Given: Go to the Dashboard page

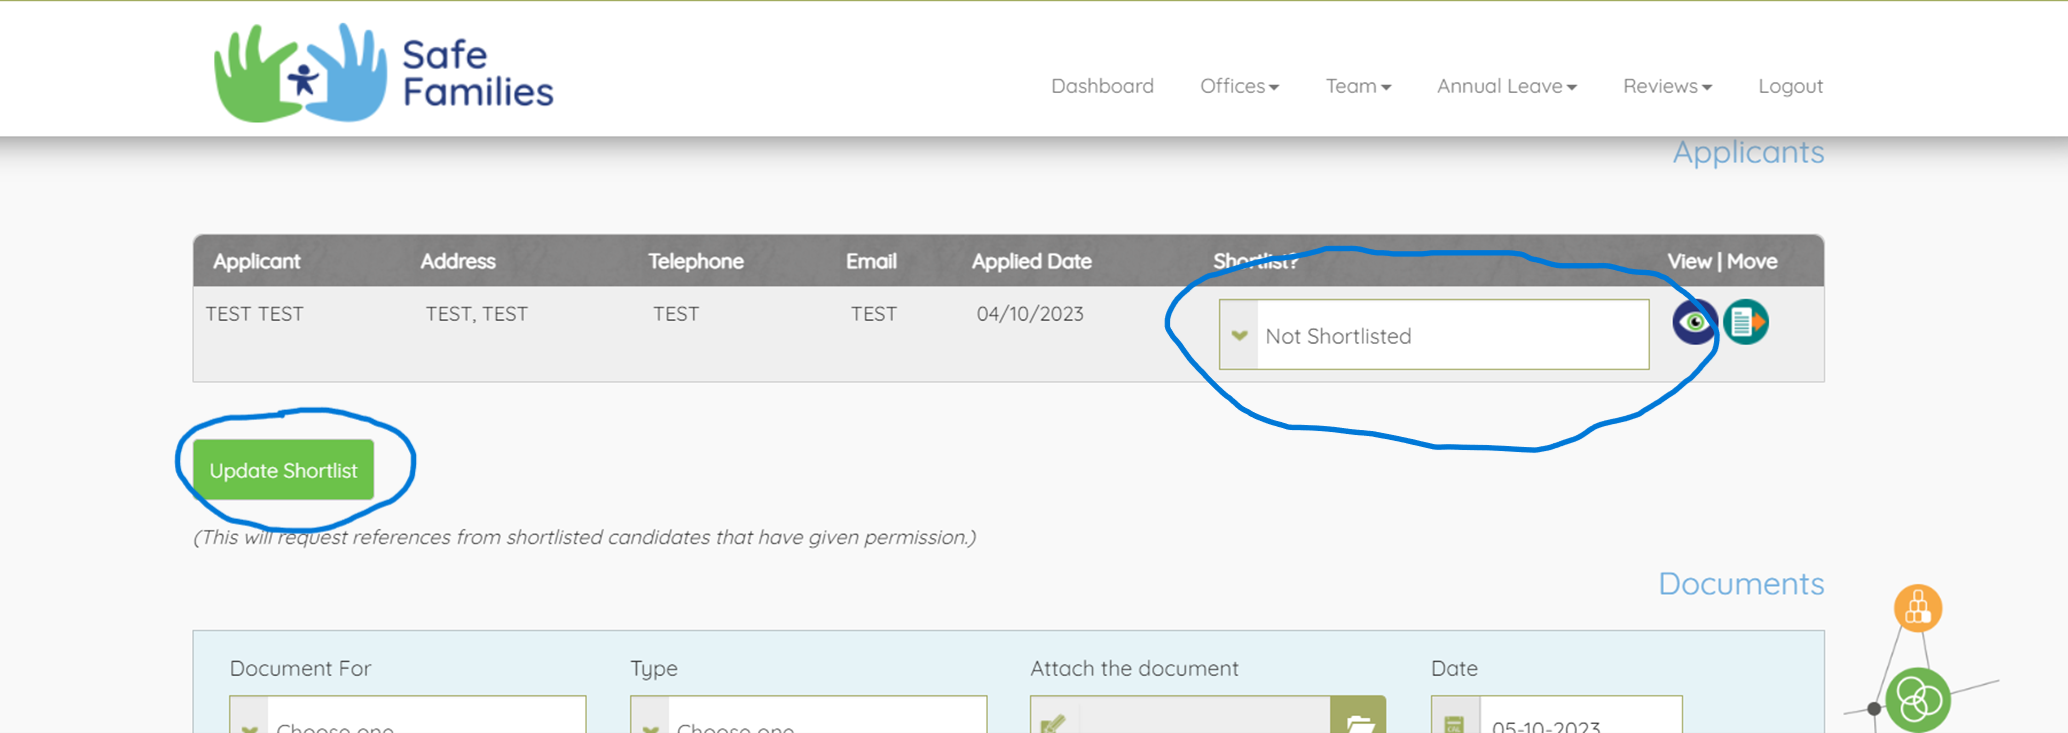Looking at the screenshot, I should tap(1102, 86).
